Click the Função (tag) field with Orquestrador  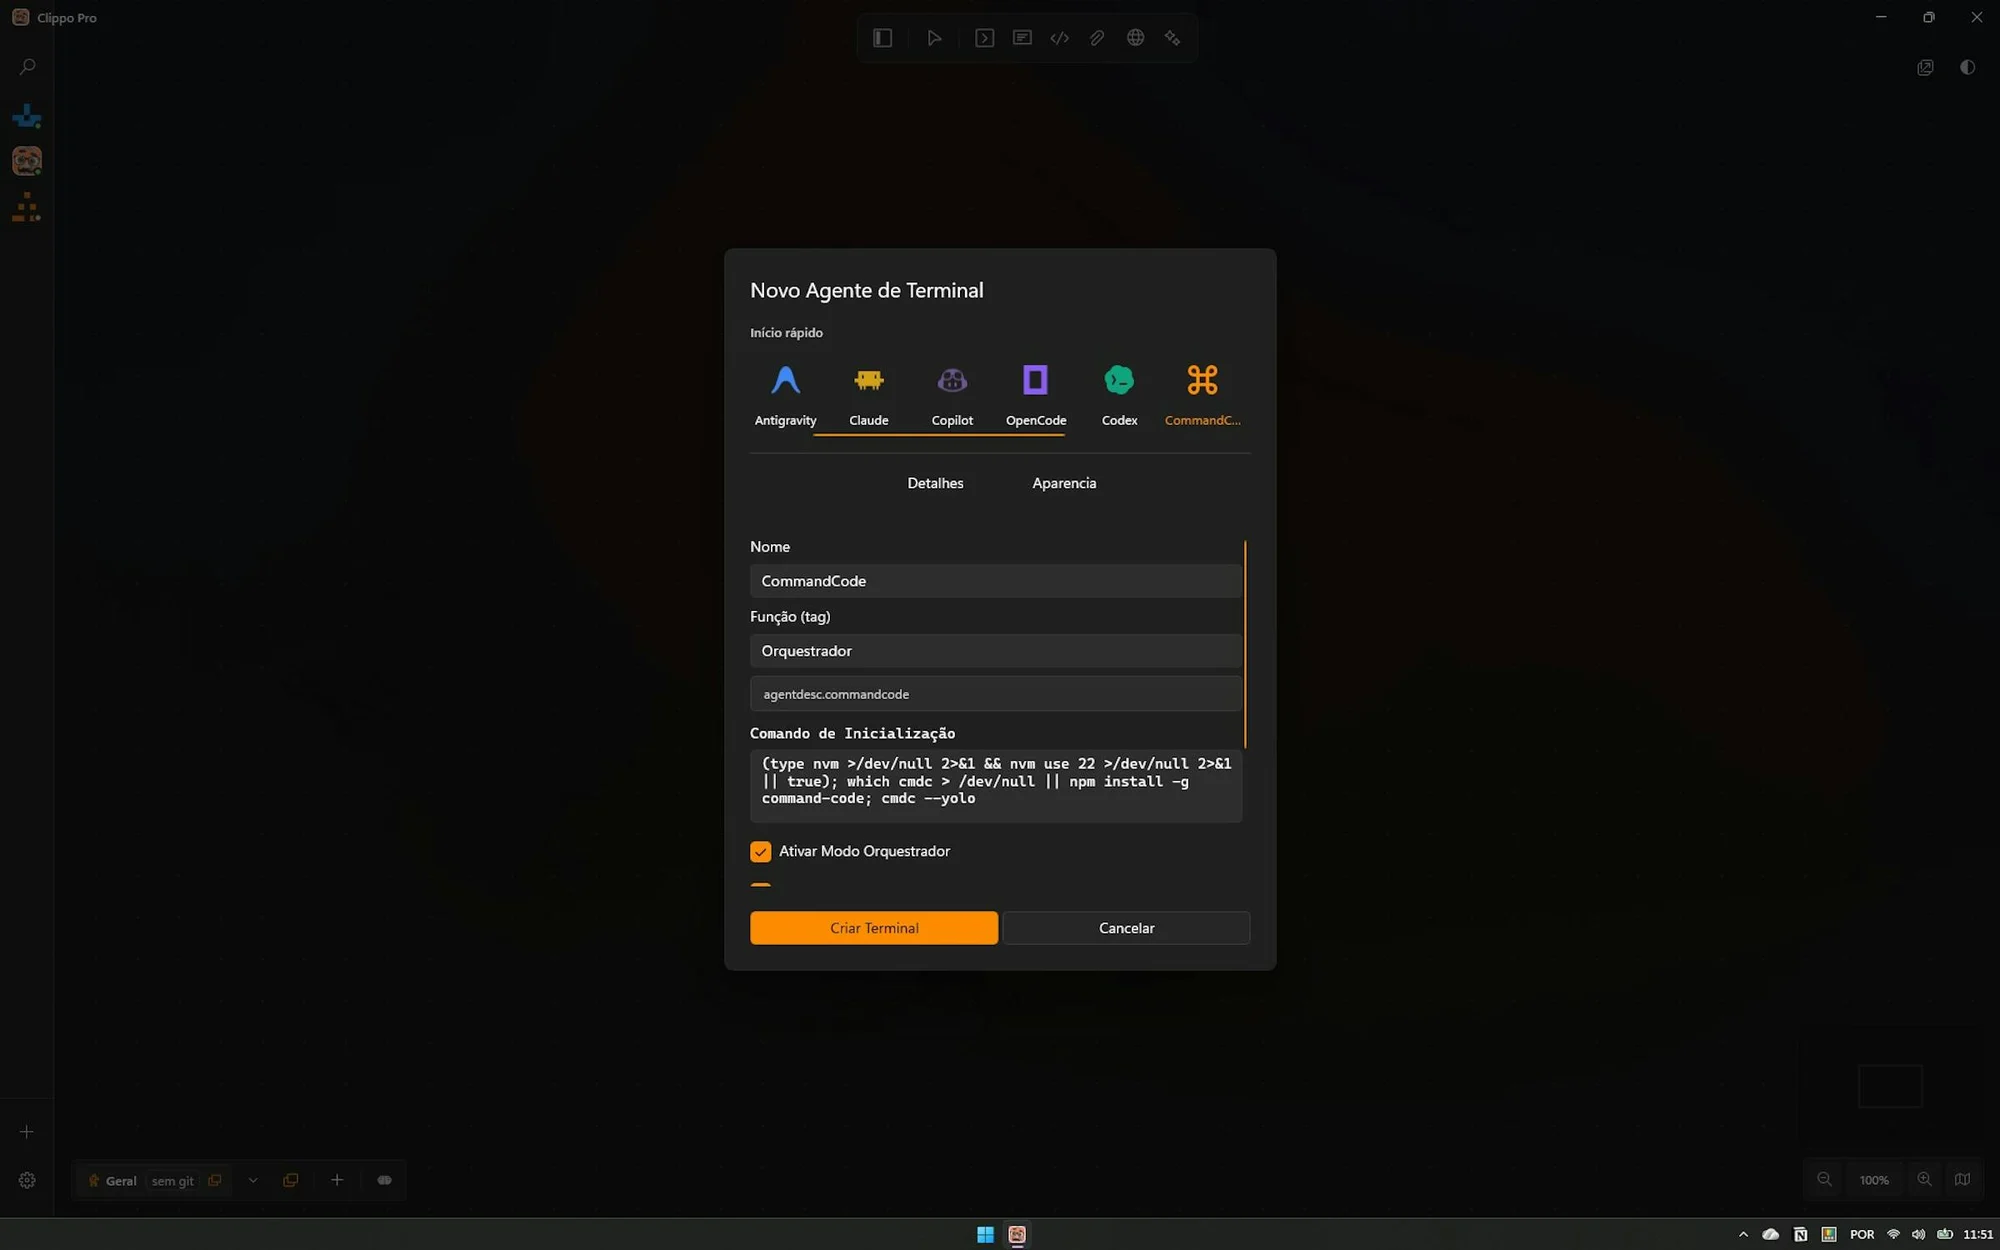[995, 651]
